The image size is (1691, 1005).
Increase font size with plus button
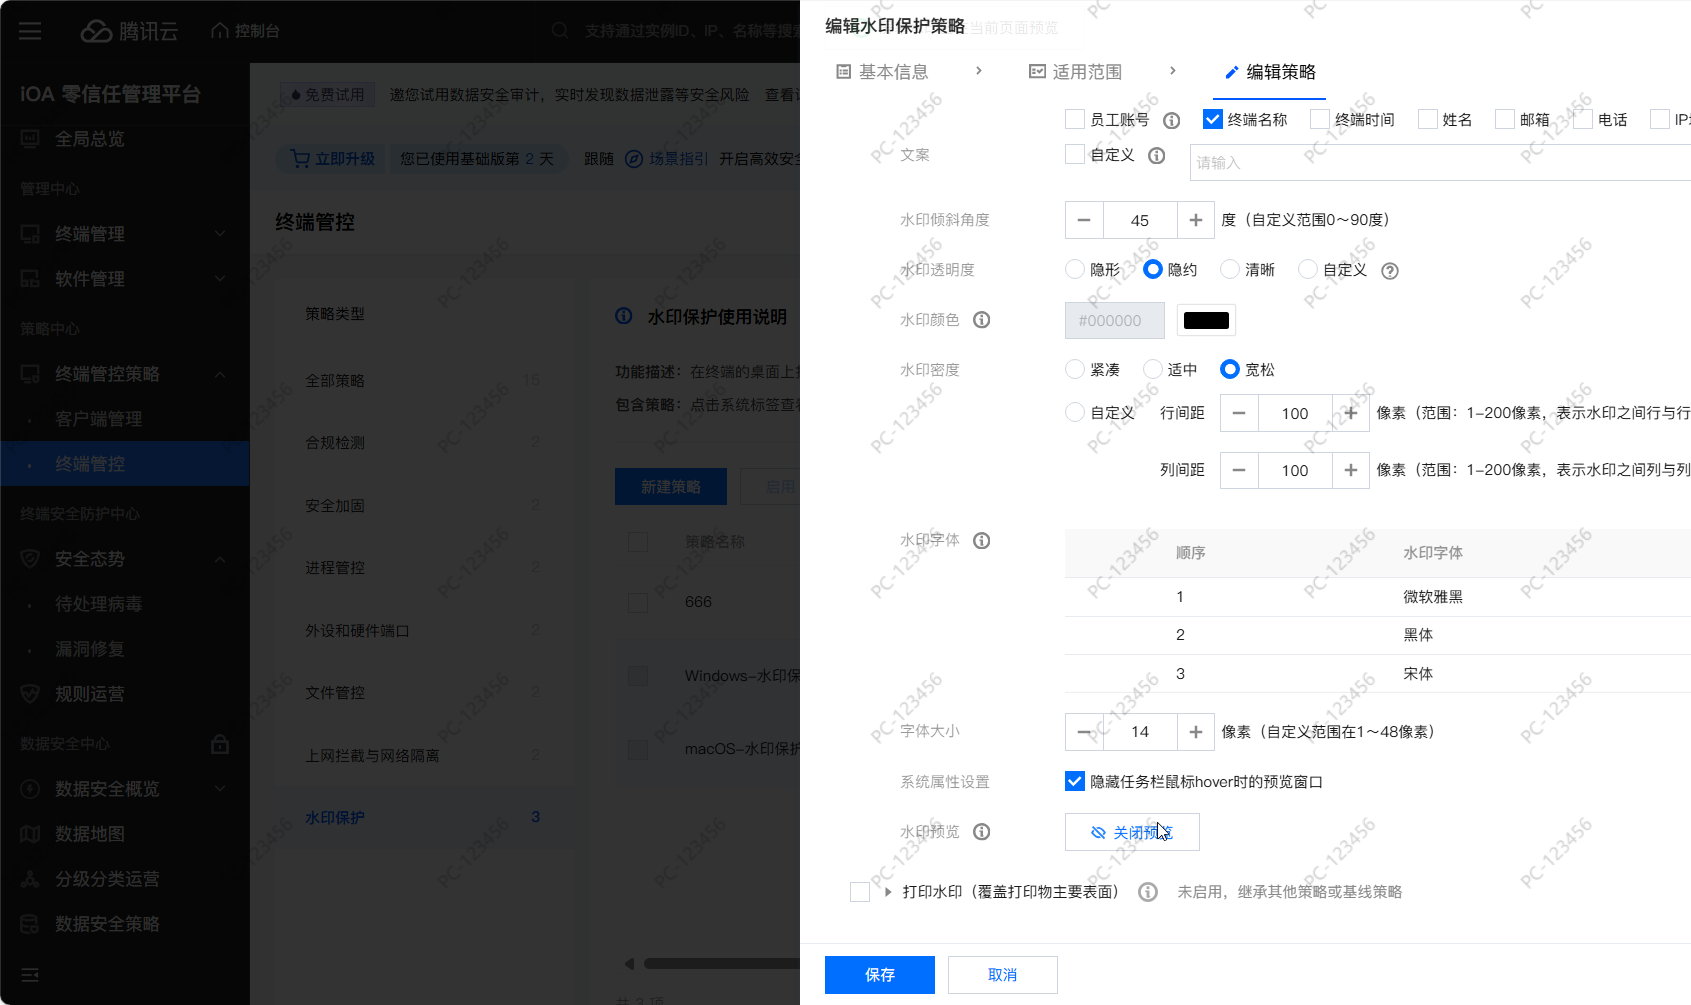tap(1196, 732)
